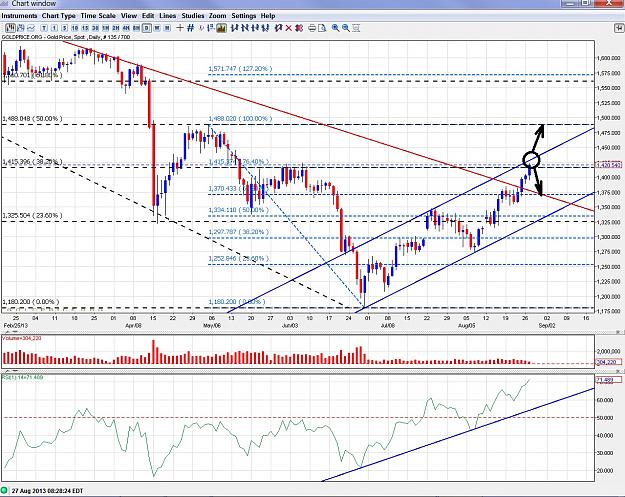Open the Lines menu

(x=167, y=16)
